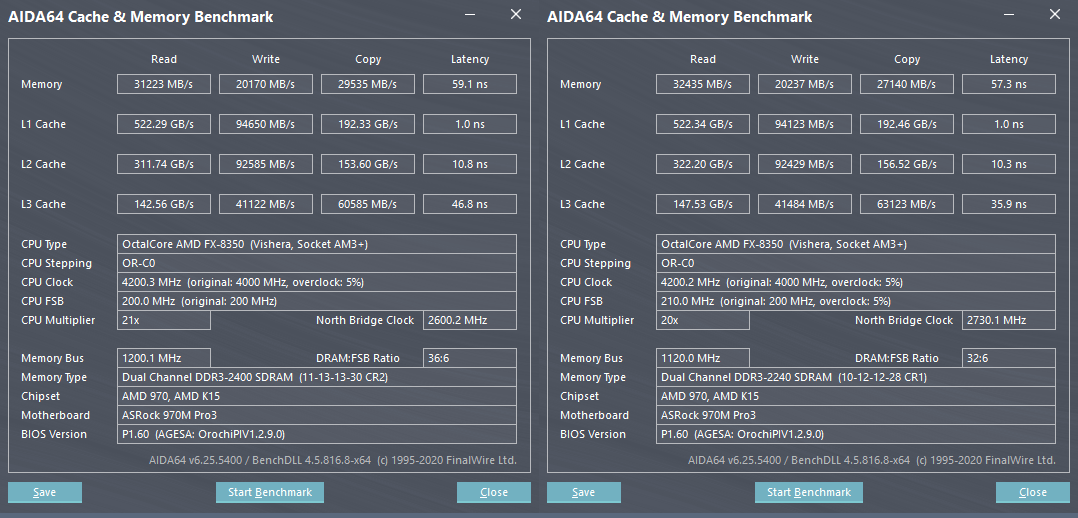Close left window using title bar X
This screenshot has height=518, width=1078.
pos(516,15)
